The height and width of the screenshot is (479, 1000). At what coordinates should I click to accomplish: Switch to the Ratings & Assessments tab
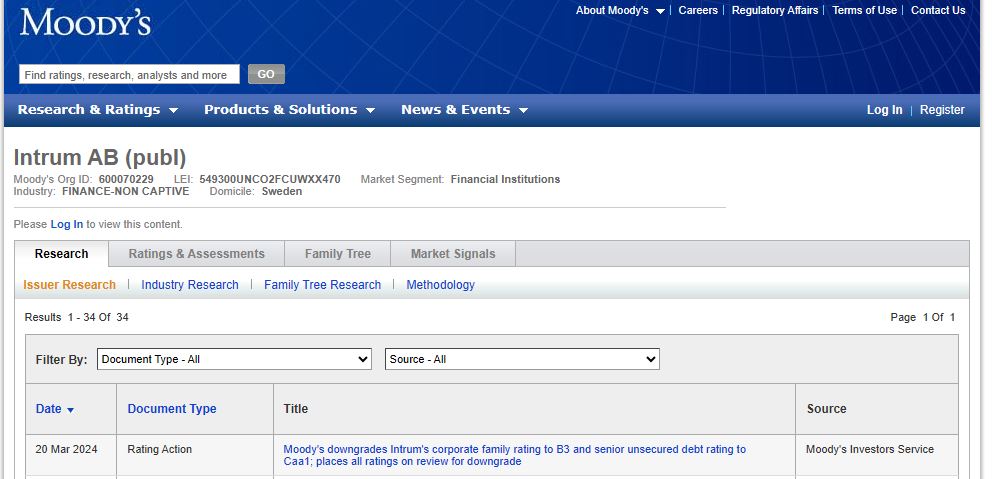click(196, 254)
